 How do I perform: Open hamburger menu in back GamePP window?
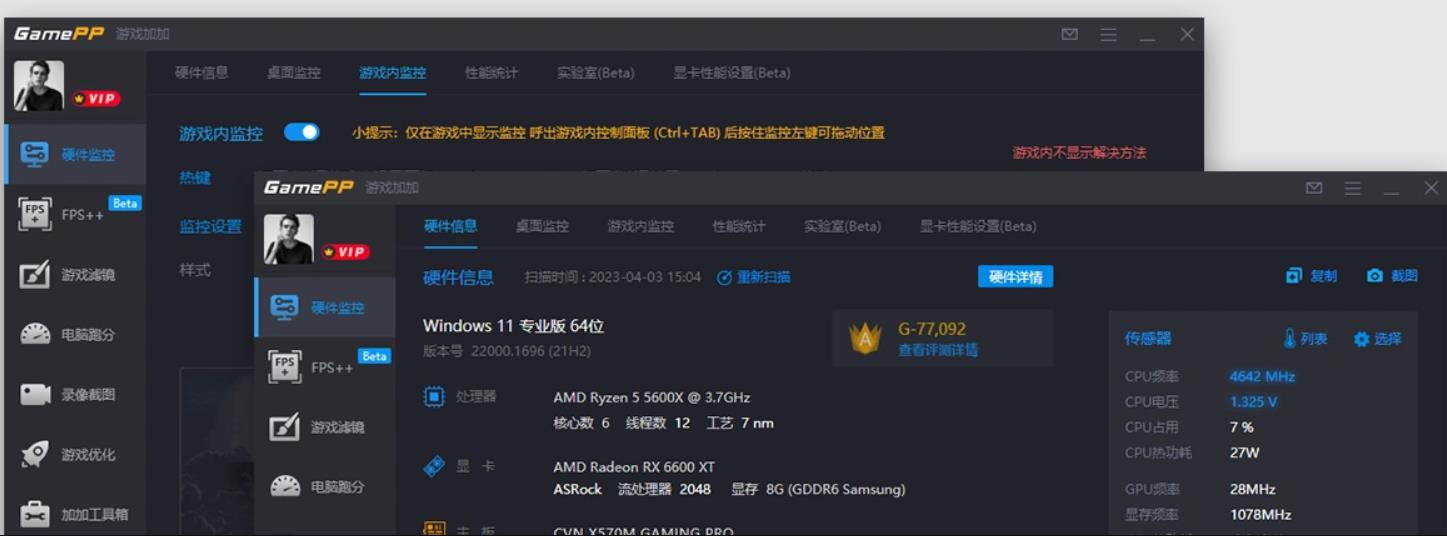[1108, 34]
